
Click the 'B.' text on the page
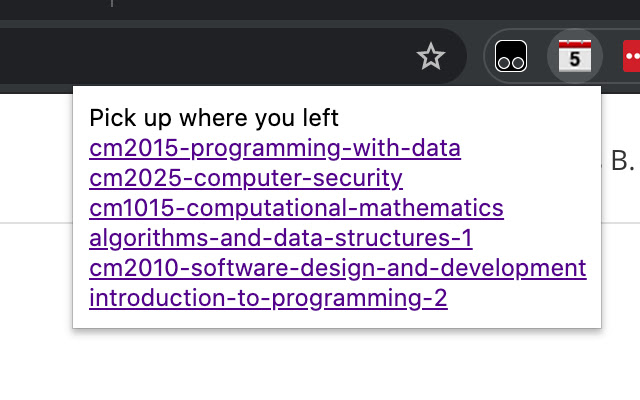point(622,160)
